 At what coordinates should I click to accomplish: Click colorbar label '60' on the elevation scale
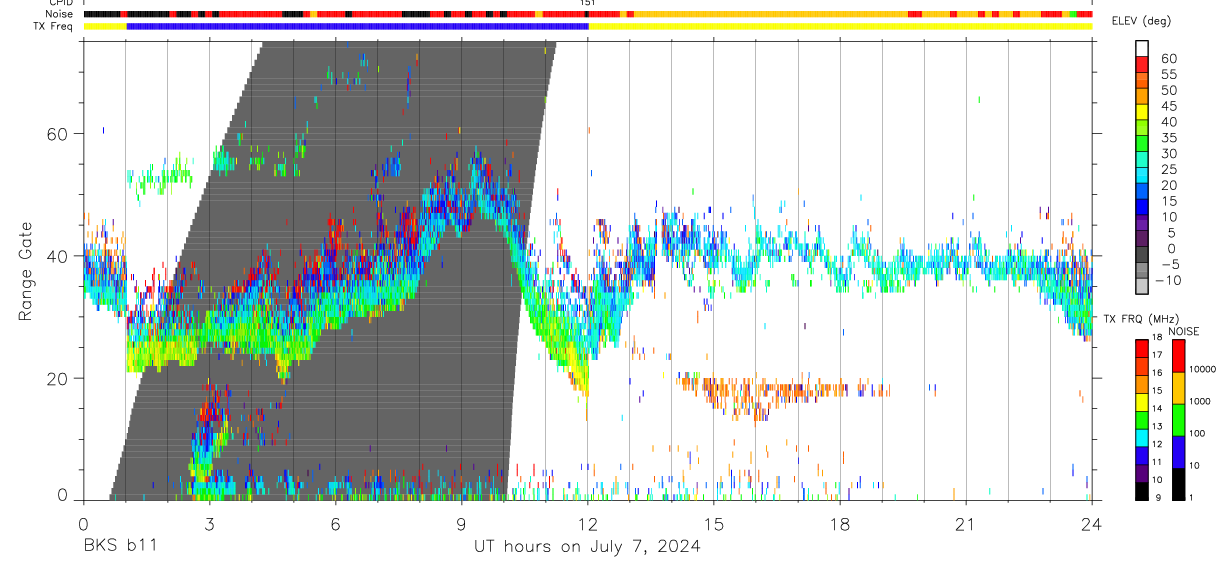pyautogui.click(x=1169, y=58)
